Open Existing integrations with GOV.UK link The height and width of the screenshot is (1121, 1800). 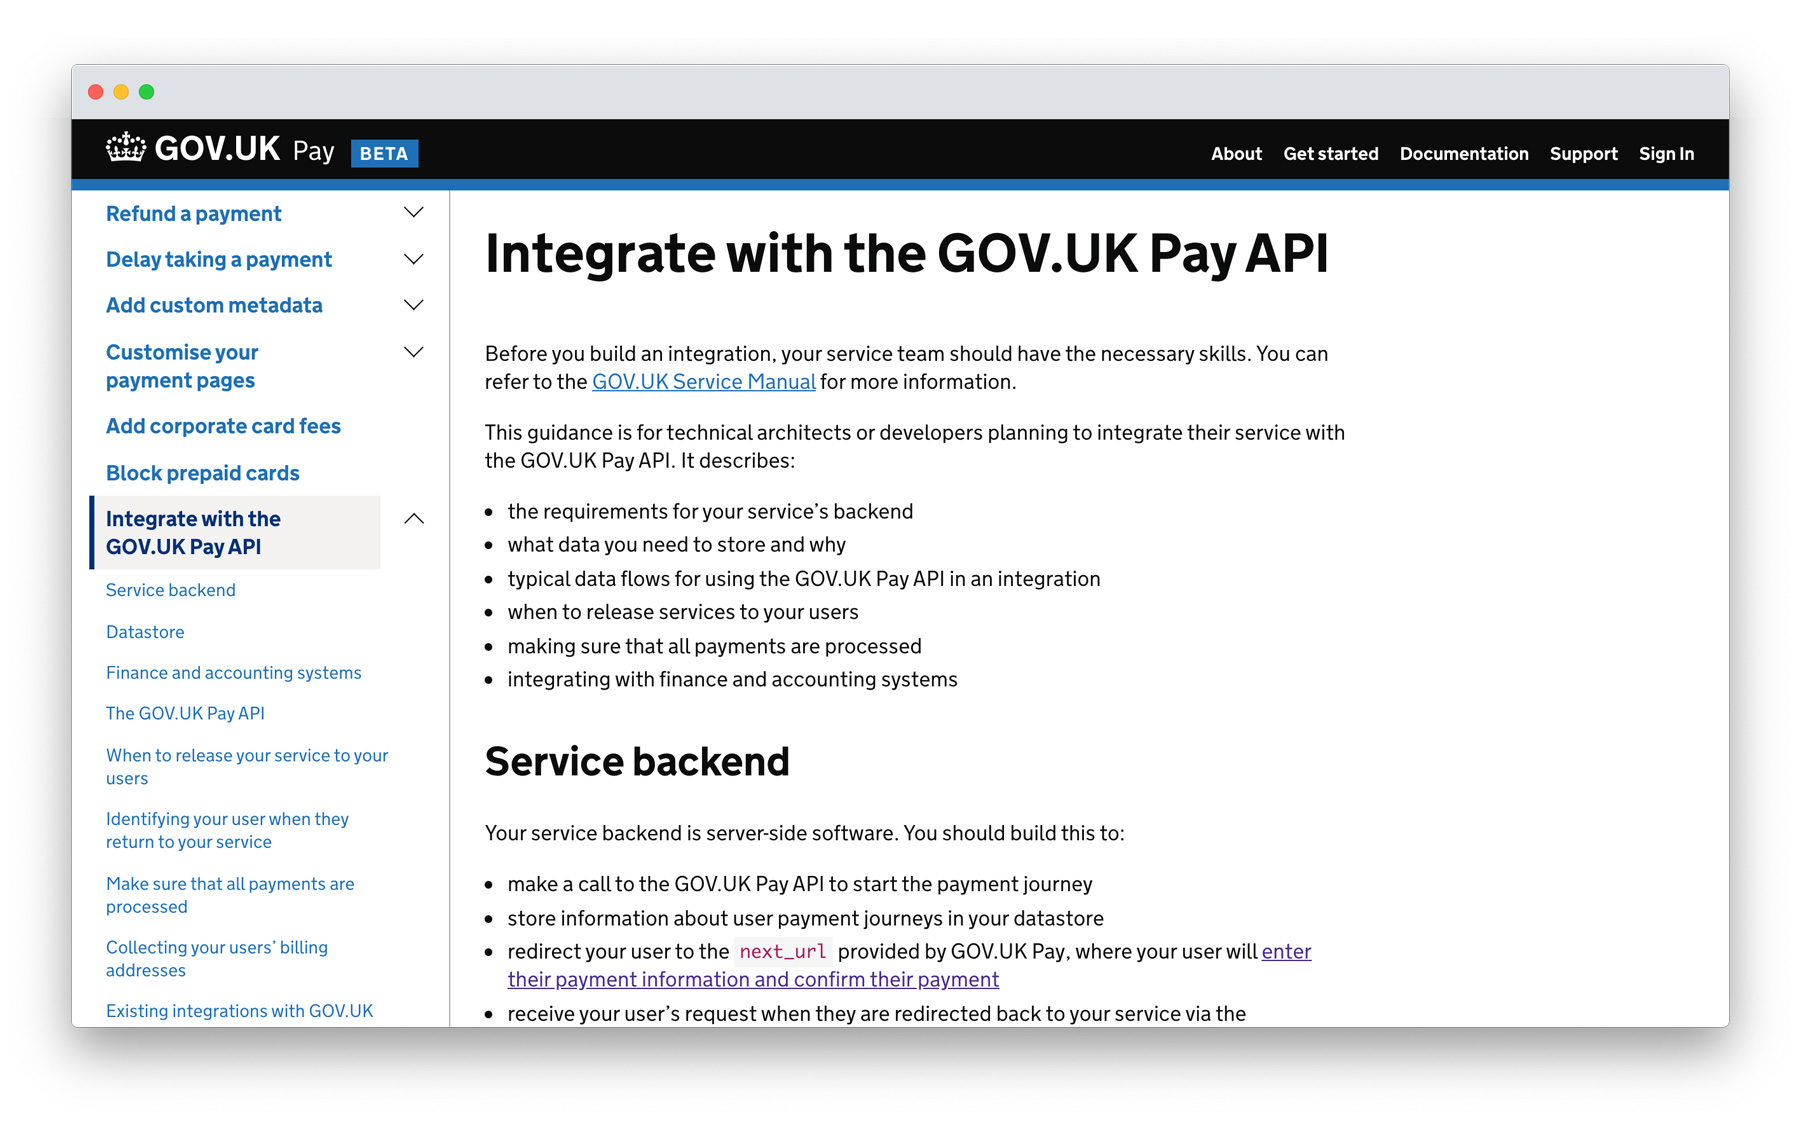(240, 1011)
